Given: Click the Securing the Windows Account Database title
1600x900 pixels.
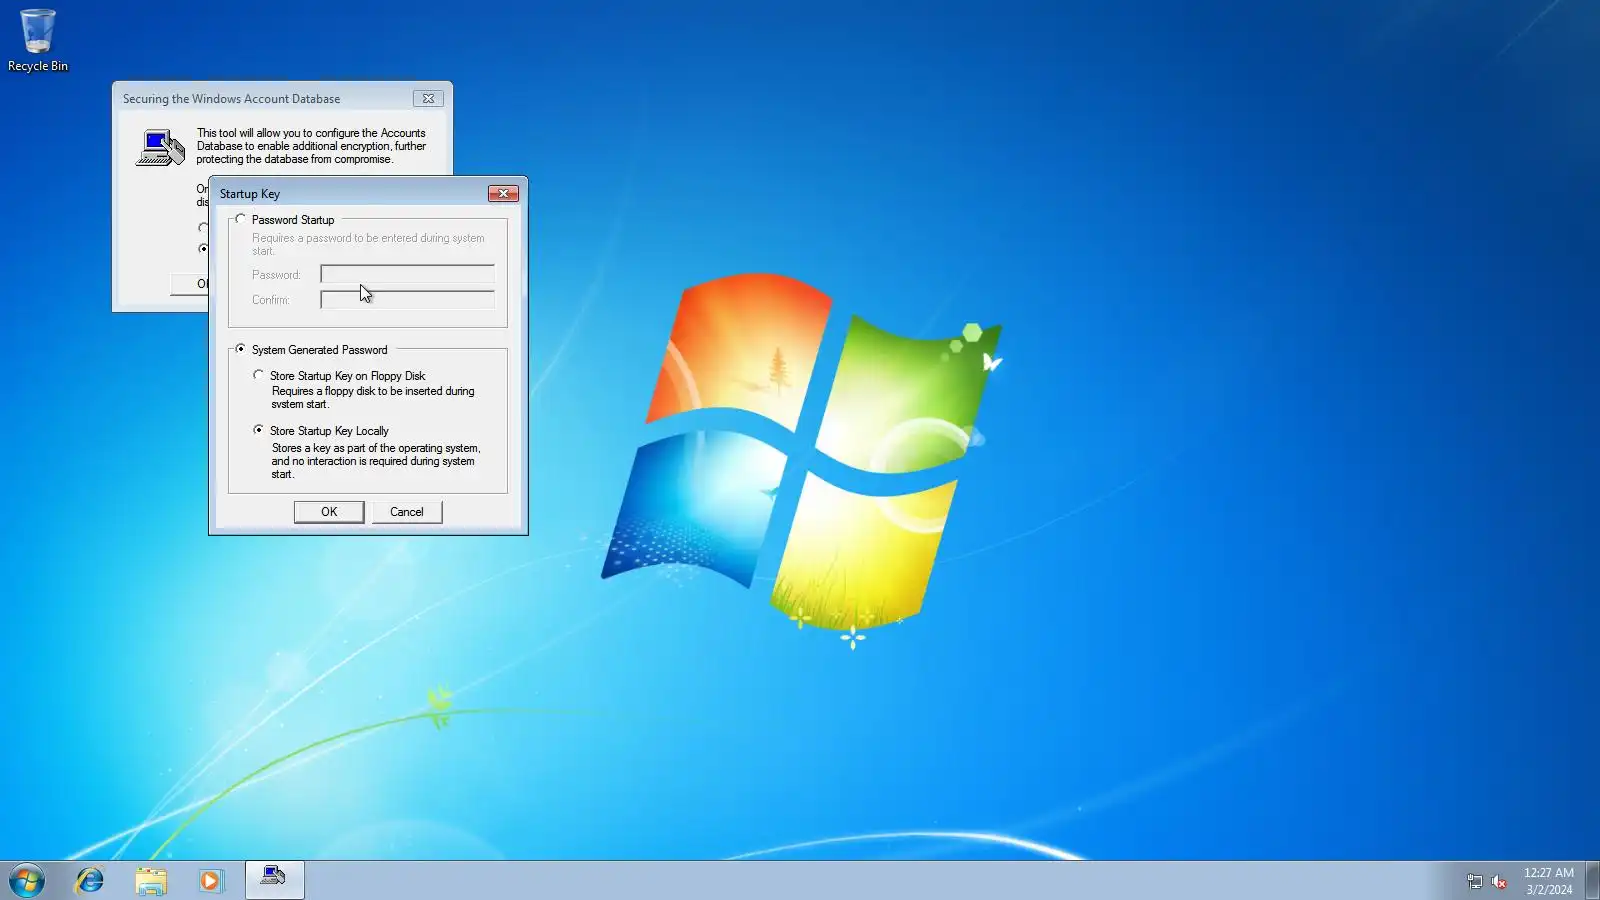Looking at the screenshot, I should [231, 99].
